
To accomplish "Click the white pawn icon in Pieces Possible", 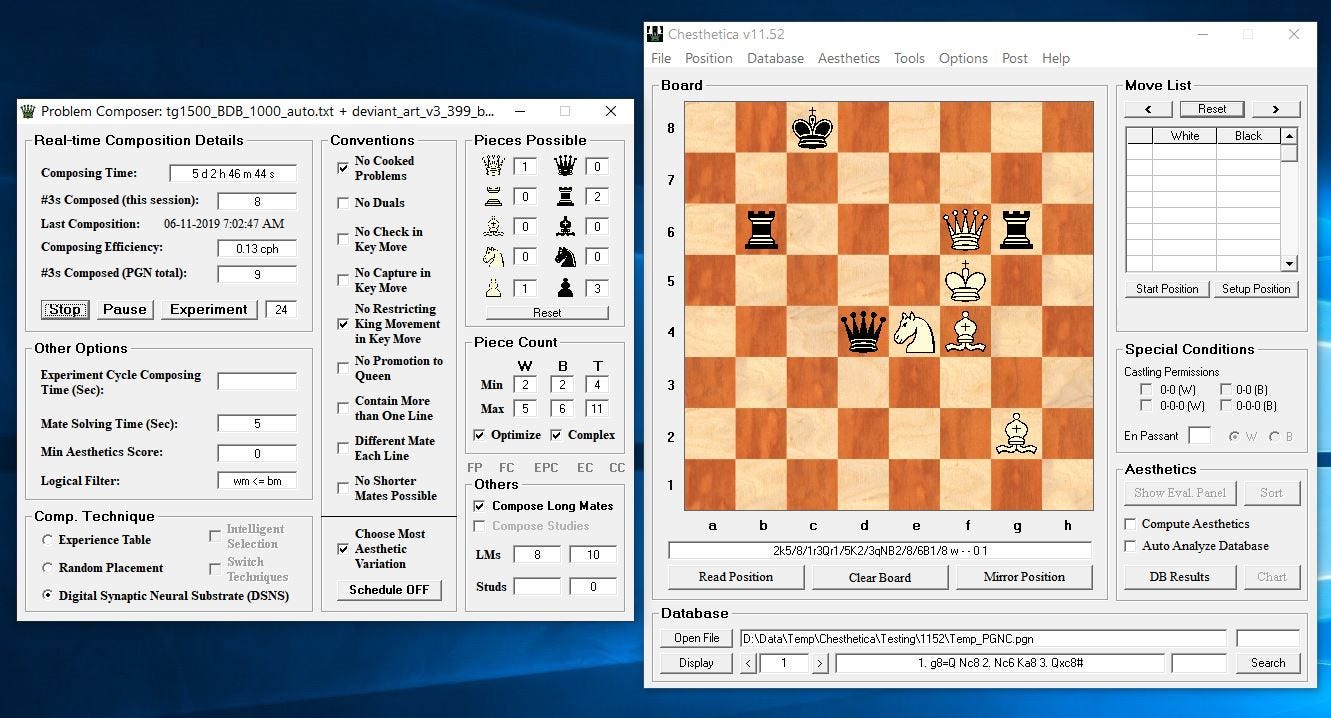I will pos(492,288).
